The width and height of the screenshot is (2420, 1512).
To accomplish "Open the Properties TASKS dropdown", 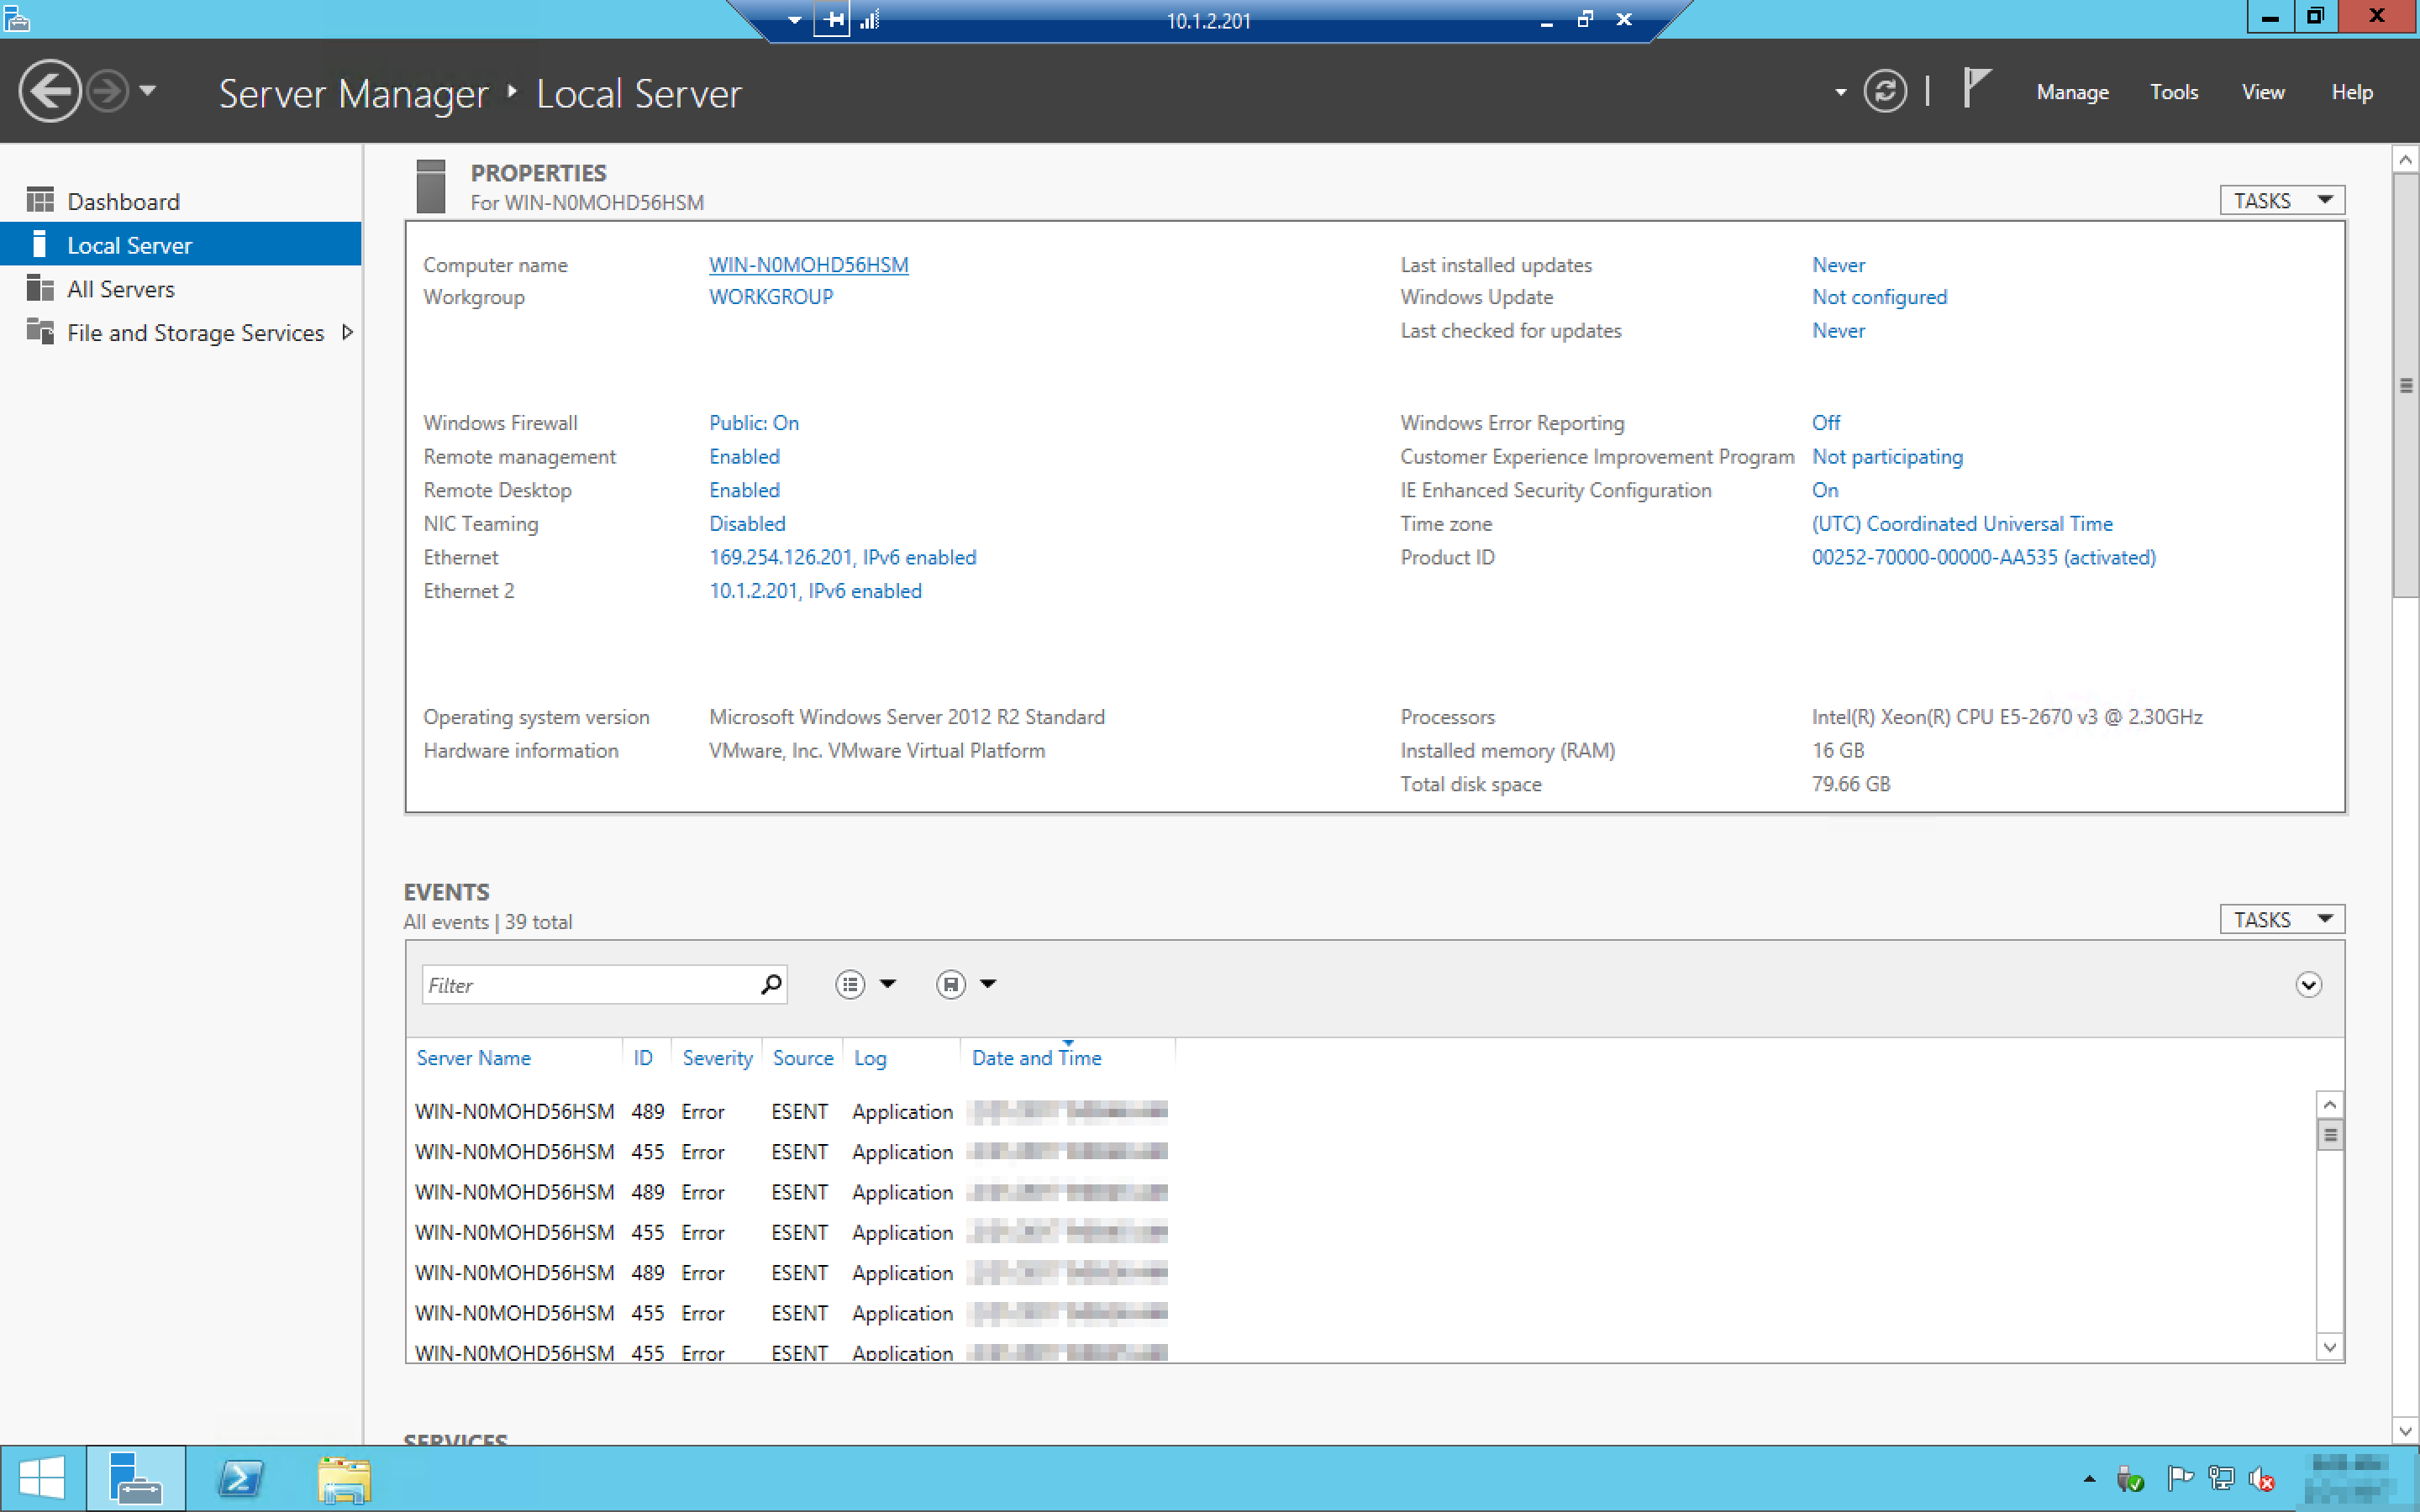I will (x=2281, y=201).
